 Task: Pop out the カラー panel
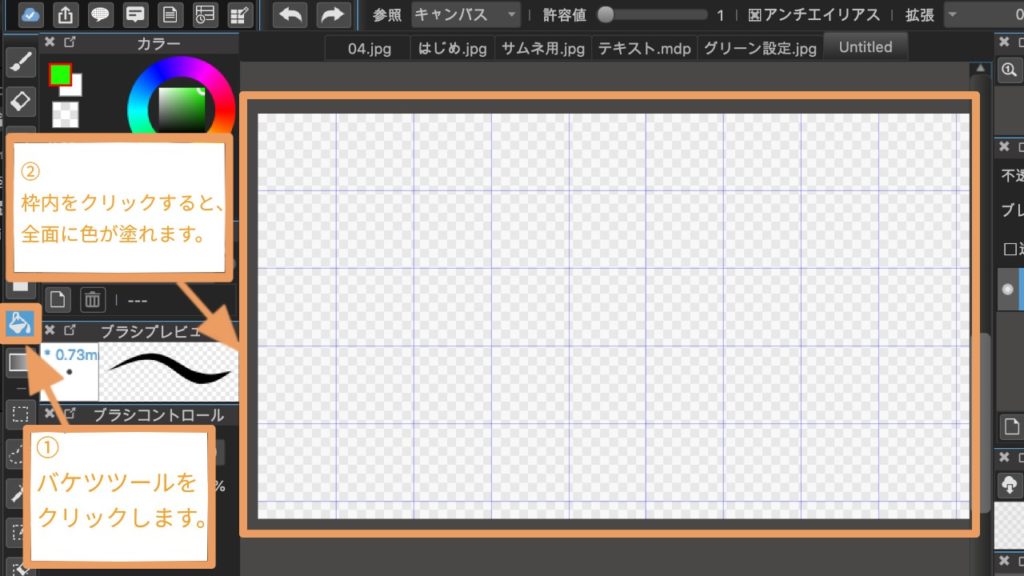tap(69, 43)
